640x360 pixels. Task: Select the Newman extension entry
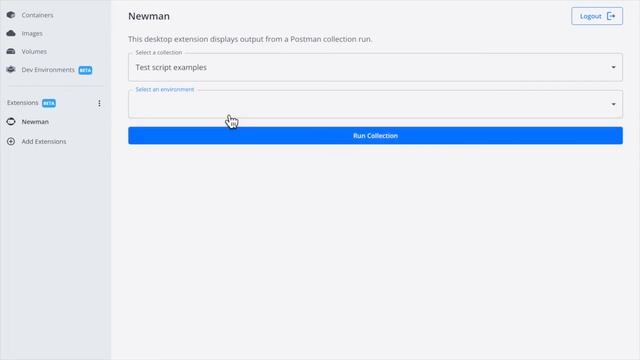35,122
